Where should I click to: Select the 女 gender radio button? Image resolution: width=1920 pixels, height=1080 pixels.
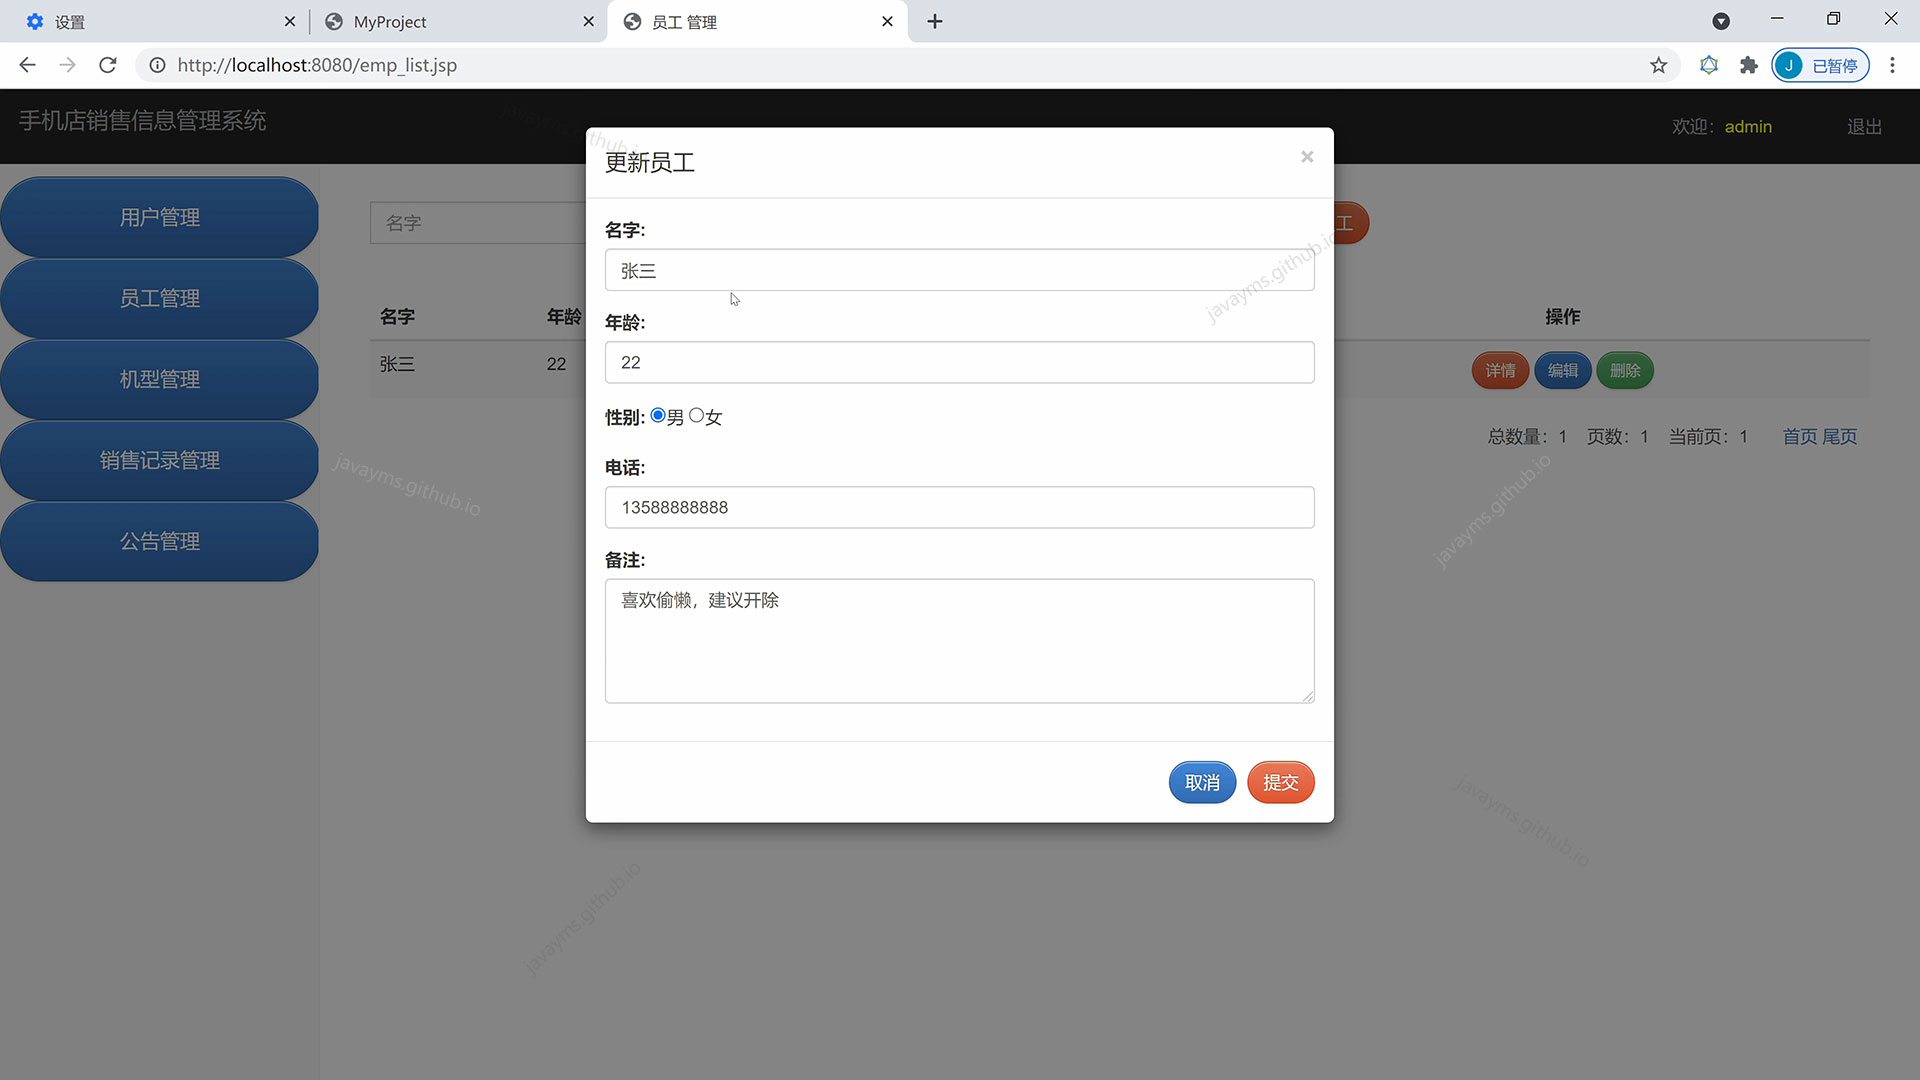tap(697, 414)
